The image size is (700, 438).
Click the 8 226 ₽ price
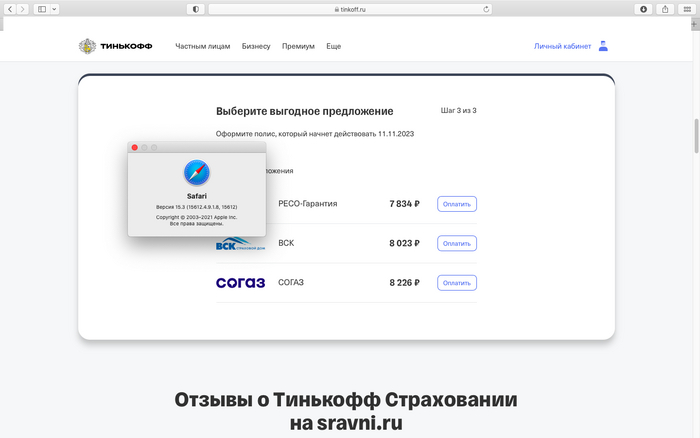tap(404, 283)
